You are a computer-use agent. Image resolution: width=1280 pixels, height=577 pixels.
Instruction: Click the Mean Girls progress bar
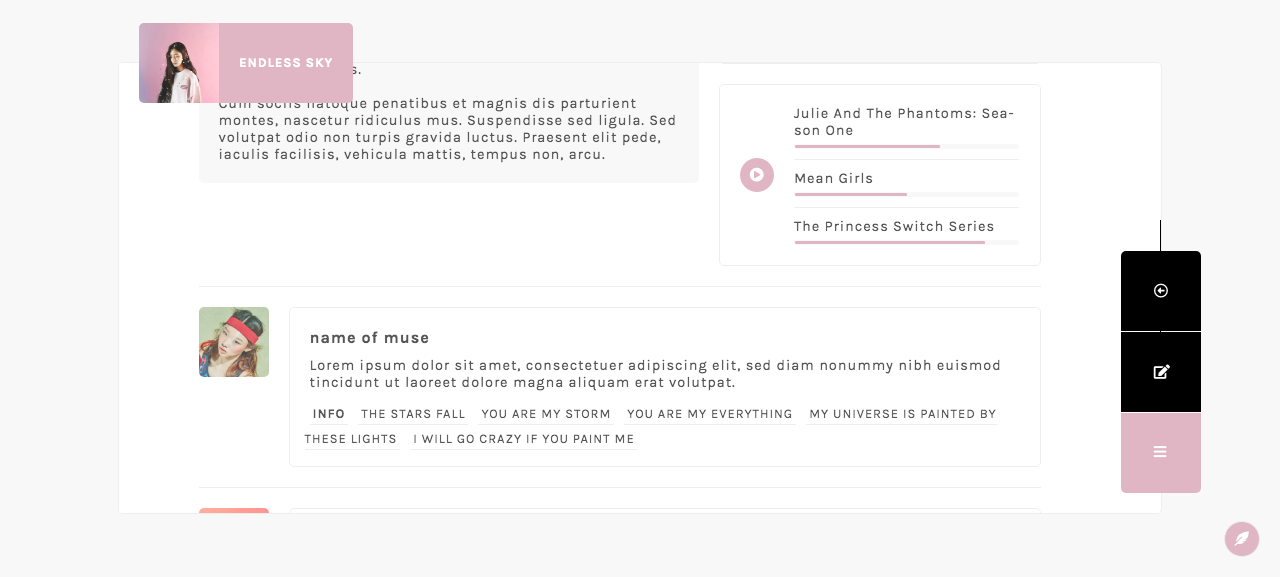(x=906, y=194)
